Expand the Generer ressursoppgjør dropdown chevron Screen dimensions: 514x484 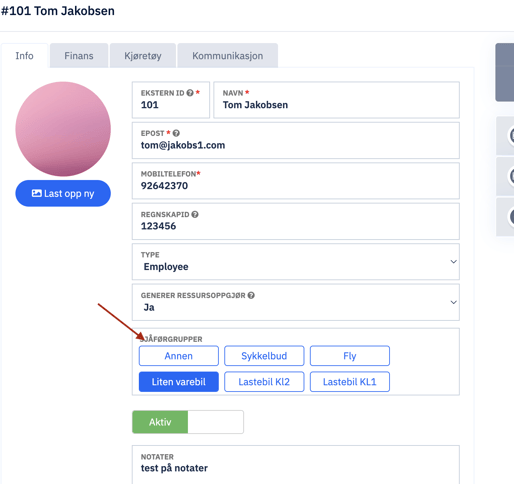[x=453, y=302]
